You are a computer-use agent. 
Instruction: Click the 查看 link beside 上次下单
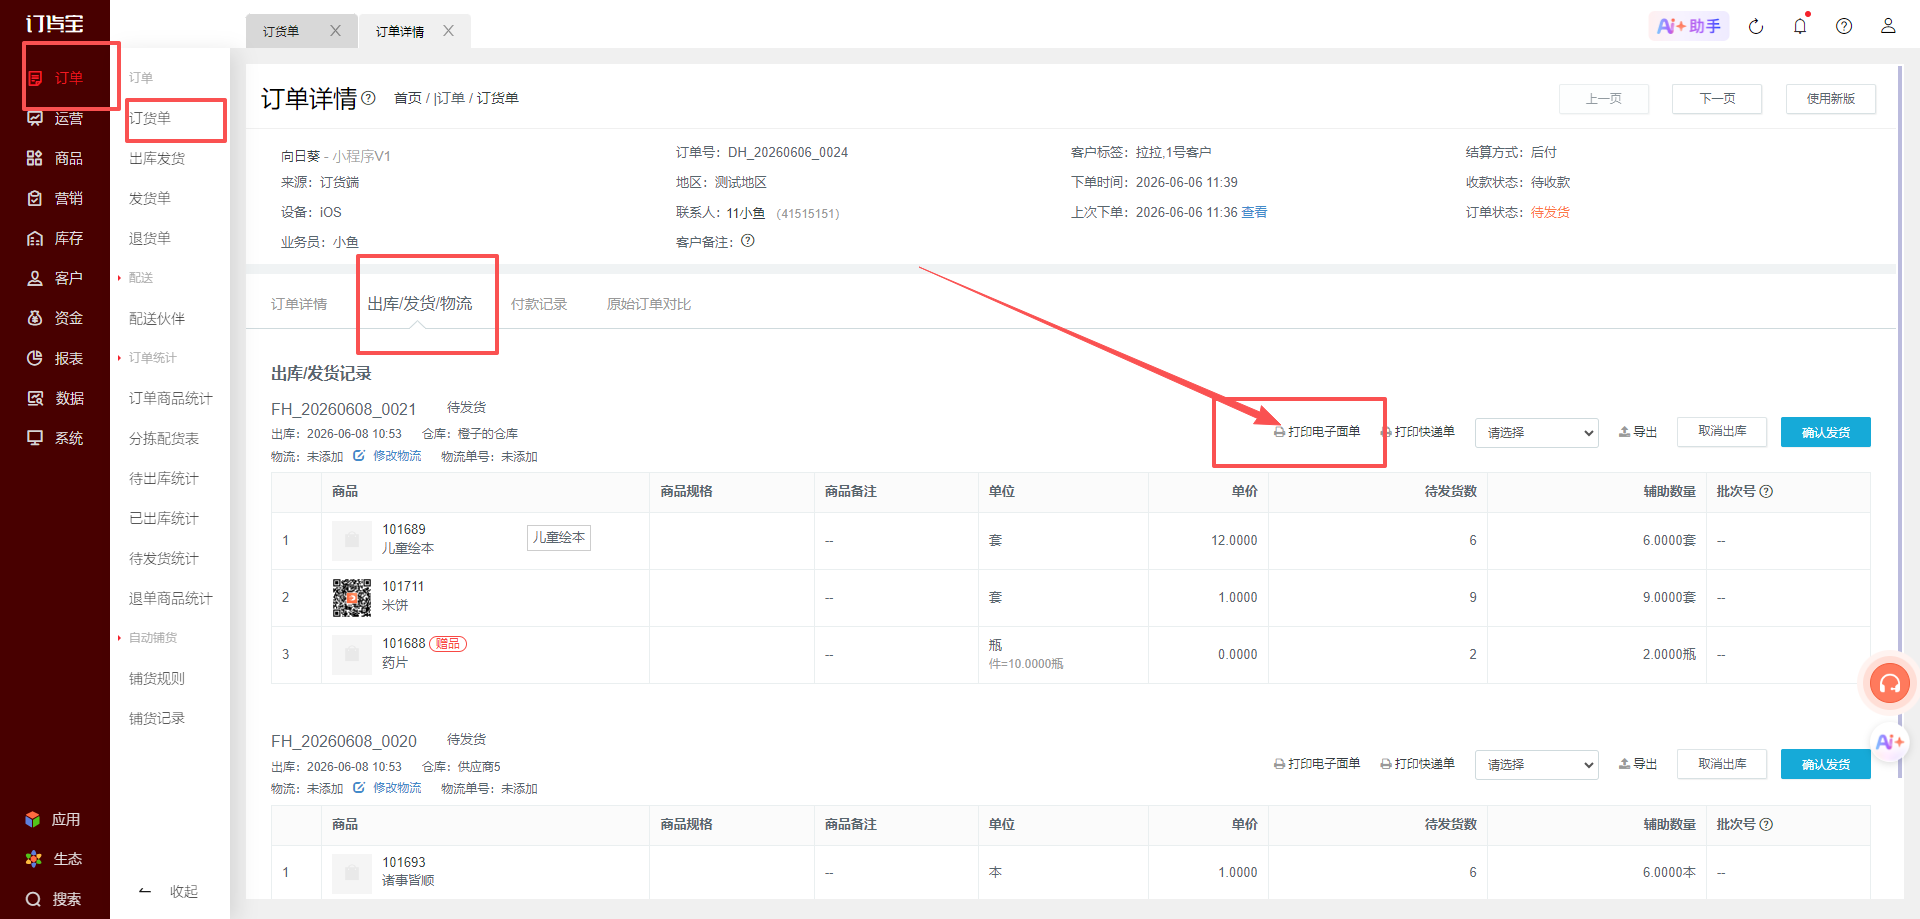(x=1254, y=212)
